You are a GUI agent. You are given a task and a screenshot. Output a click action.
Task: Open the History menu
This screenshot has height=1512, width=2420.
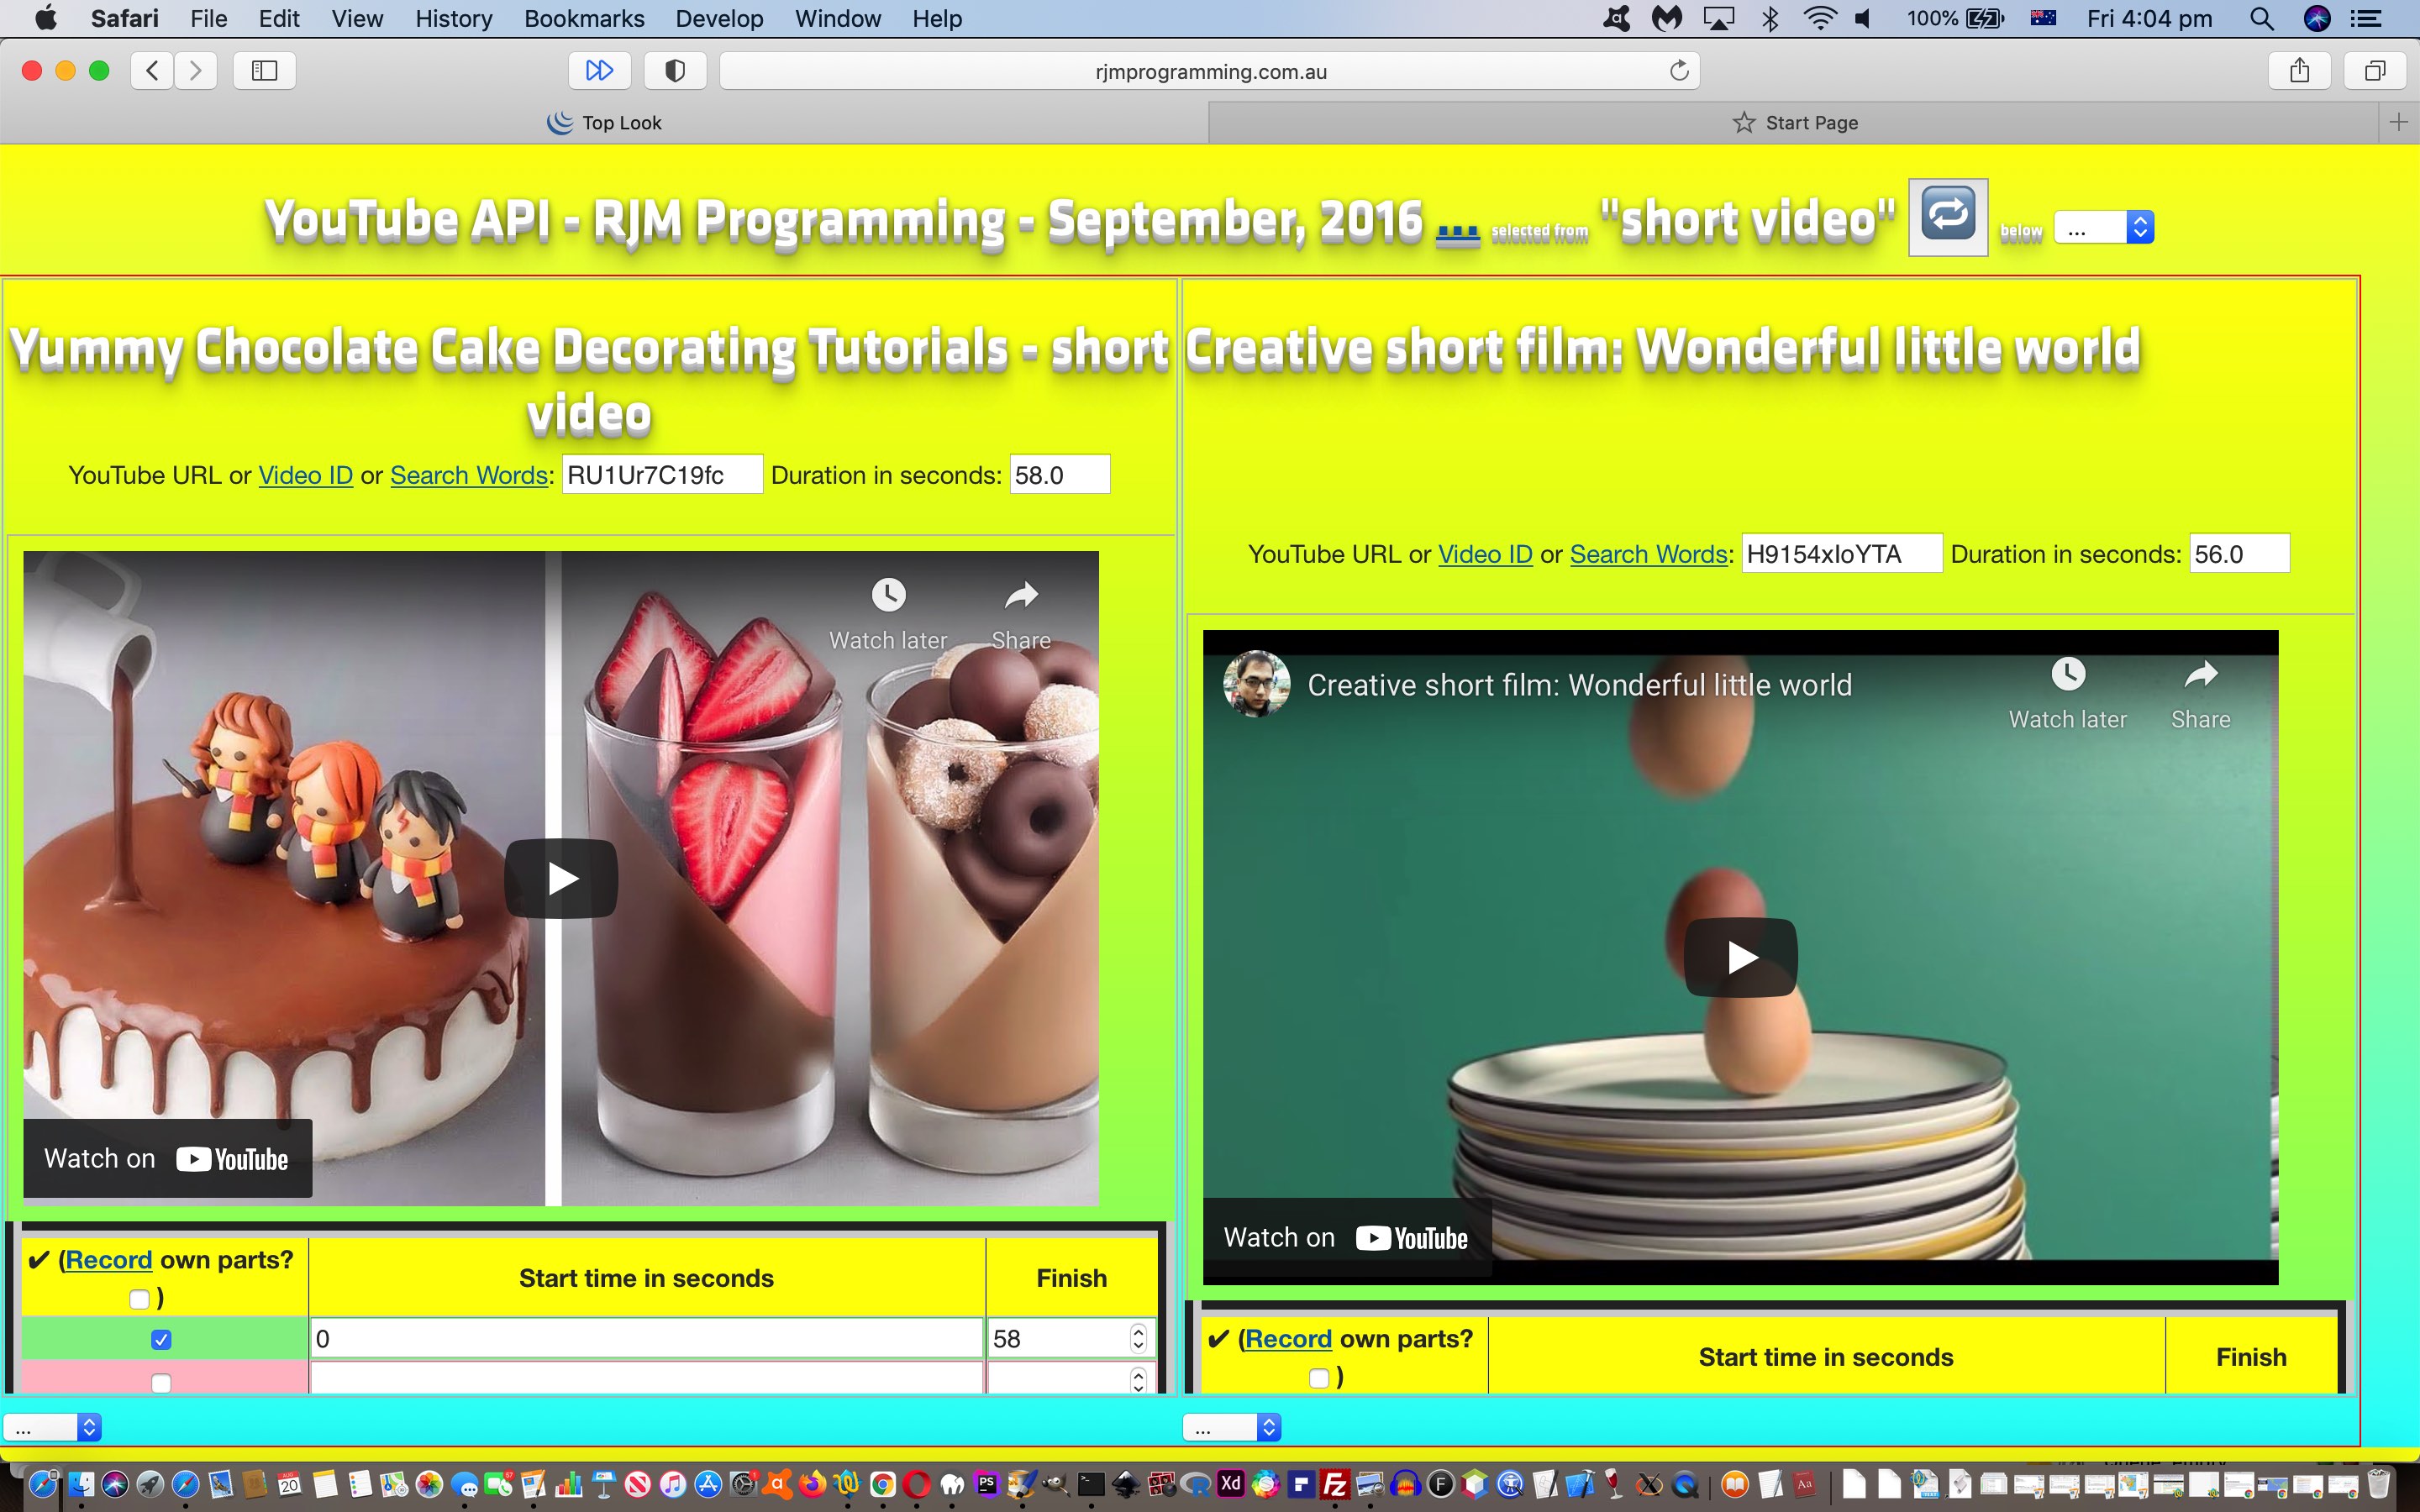pyautogui.click(x=454, y=18)
